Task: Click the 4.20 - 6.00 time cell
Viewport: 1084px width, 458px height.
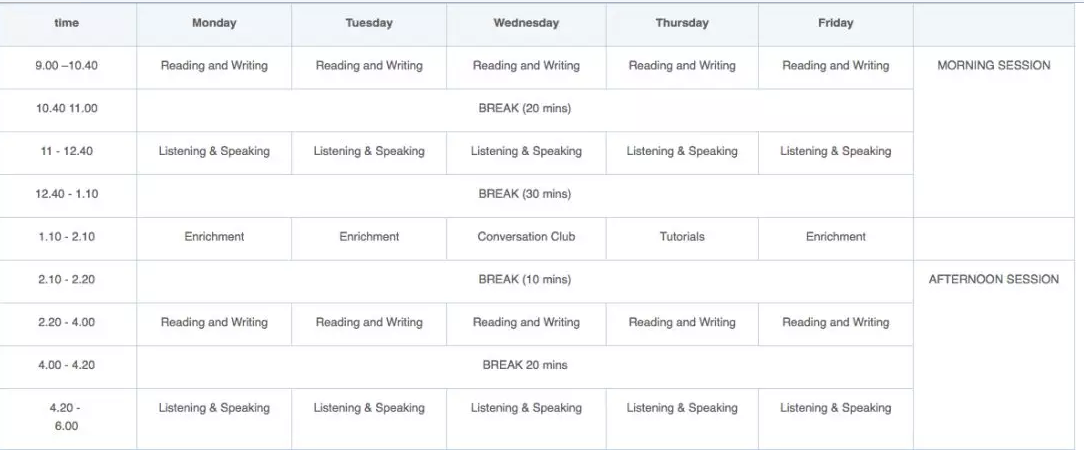Action: 67,417
